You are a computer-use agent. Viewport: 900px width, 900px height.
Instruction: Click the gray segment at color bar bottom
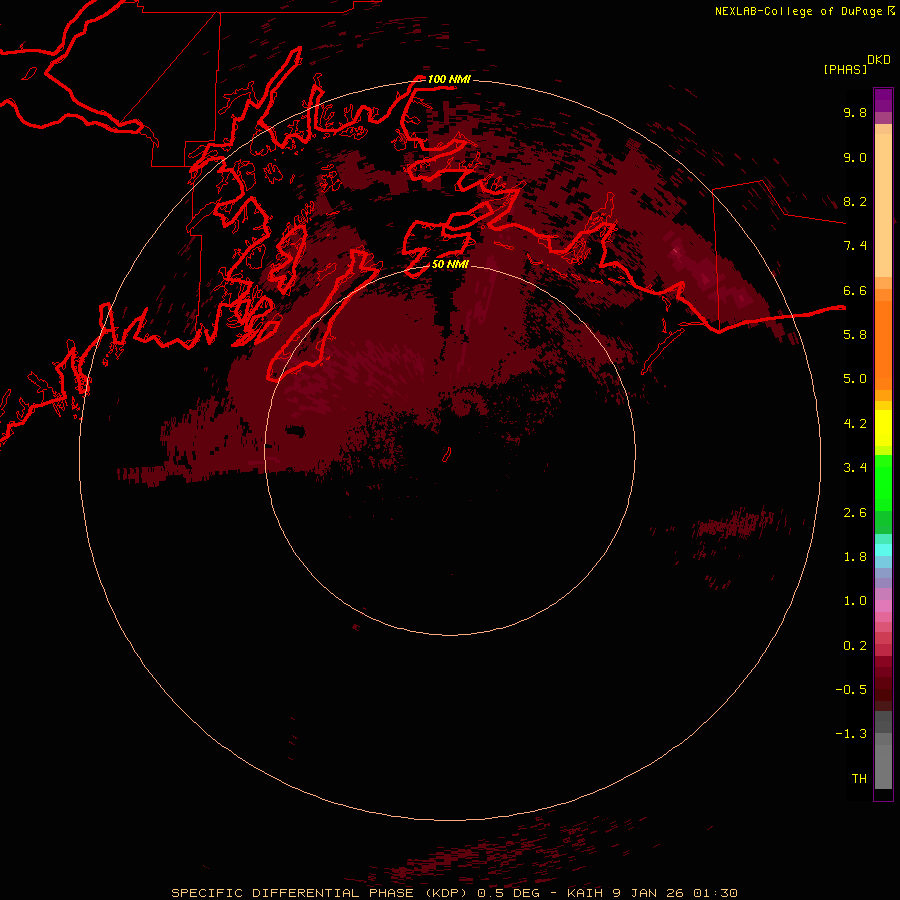(883, 766)
